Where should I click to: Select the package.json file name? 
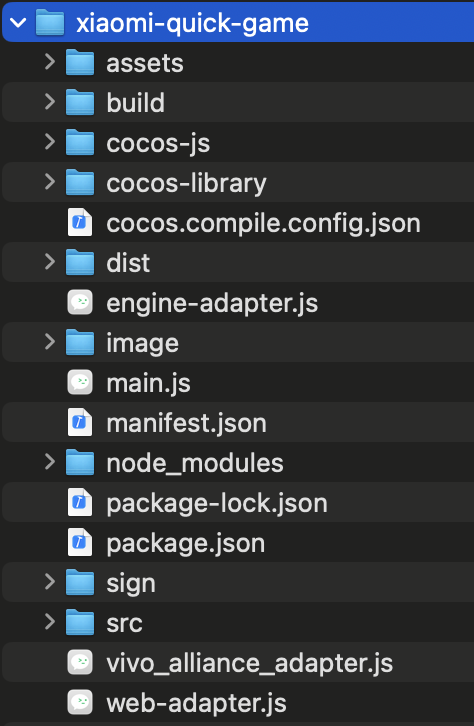pos(186,544)
